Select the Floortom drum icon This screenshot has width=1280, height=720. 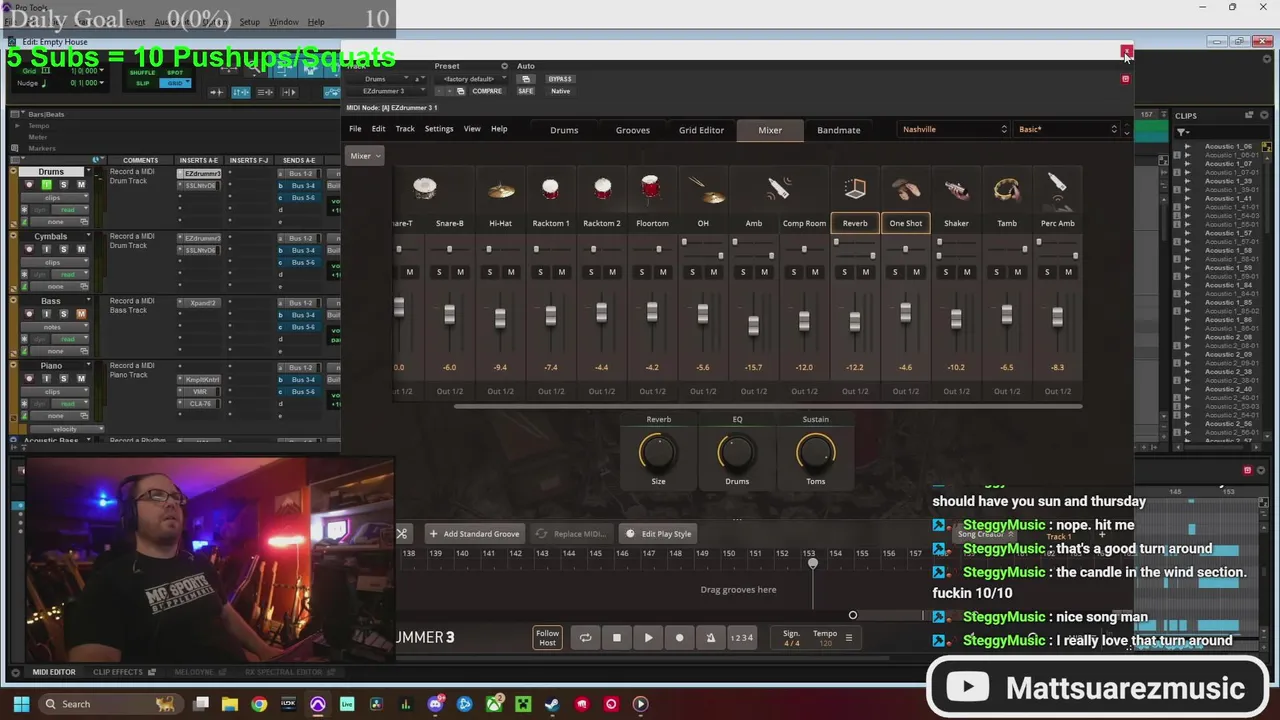pyautogui.click(x=652, y=189)
